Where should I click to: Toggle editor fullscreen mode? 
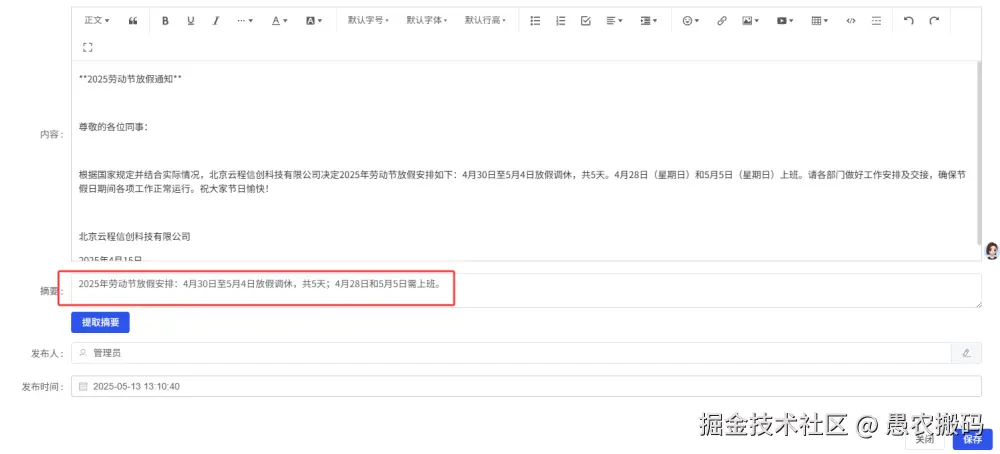[x=88, y=47]
